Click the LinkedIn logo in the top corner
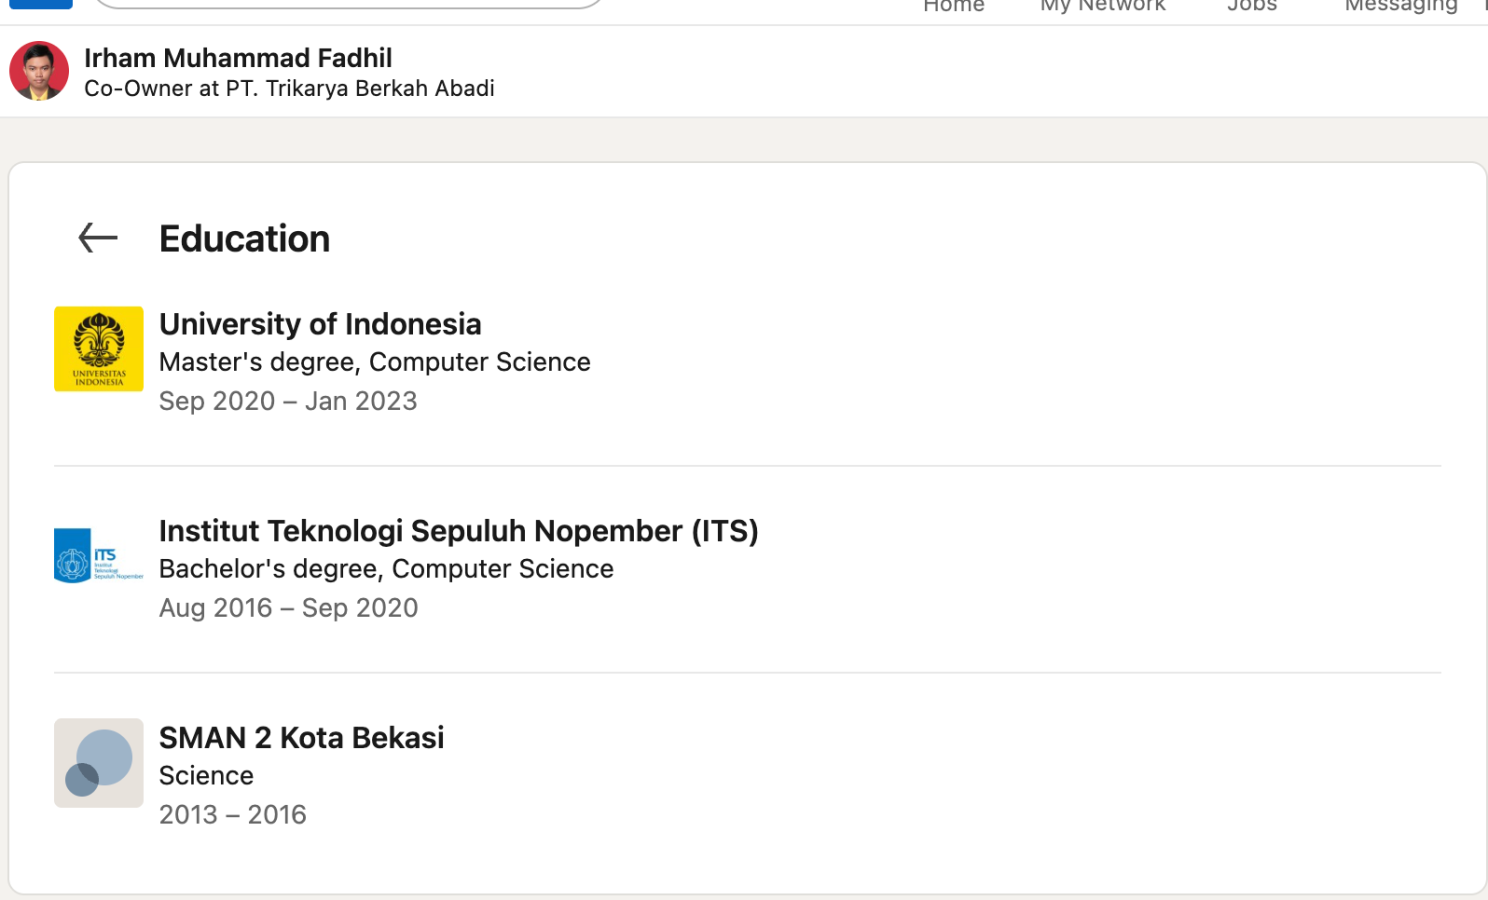The image size is (1488, 900). coord(41,4)
